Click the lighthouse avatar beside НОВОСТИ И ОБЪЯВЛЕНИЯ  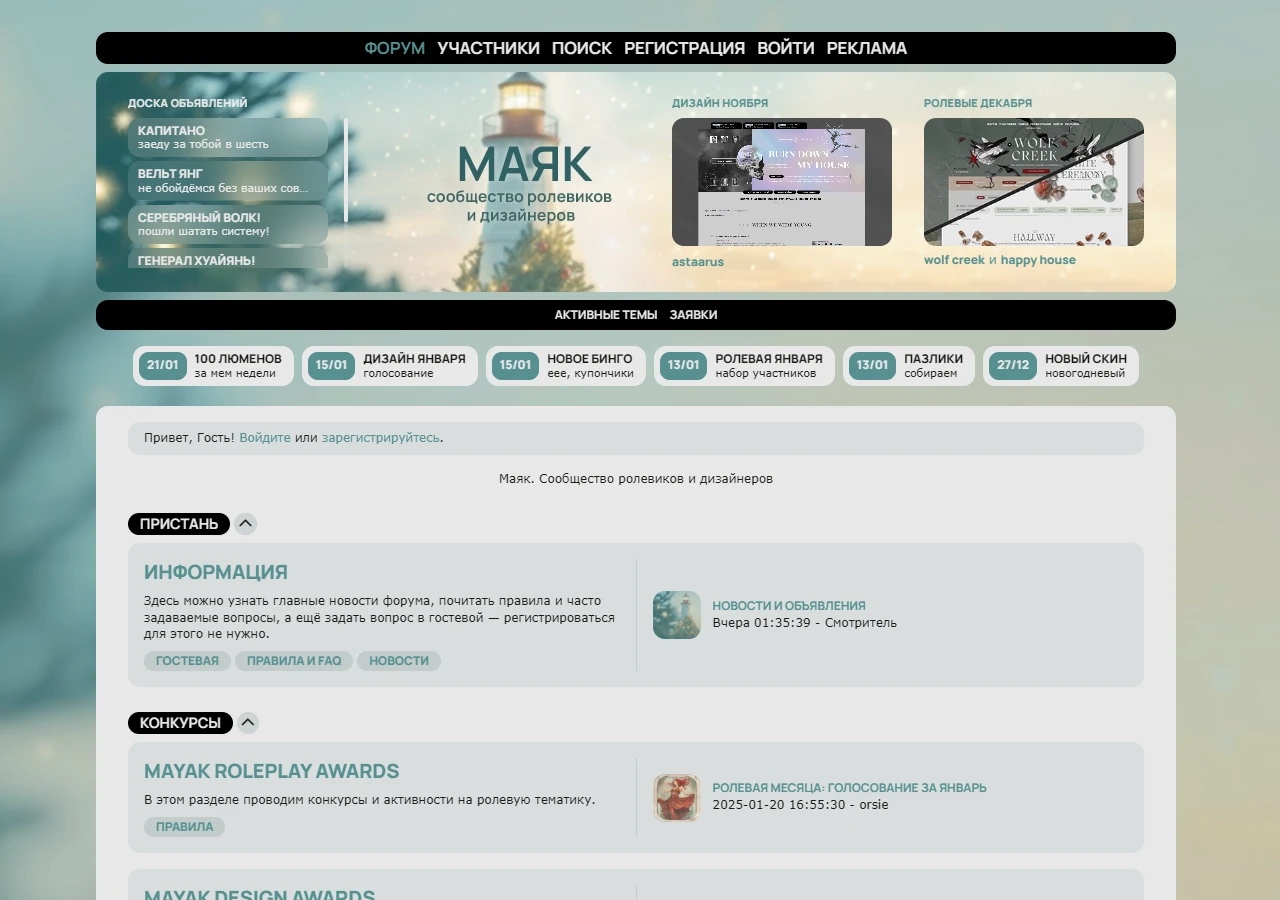tap(677, 615)
